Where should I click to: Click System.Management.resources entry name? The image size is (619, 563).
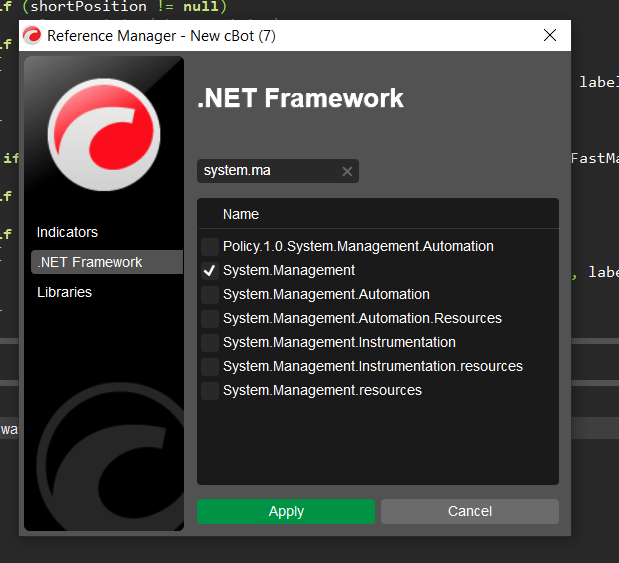(x=322, y=390)
